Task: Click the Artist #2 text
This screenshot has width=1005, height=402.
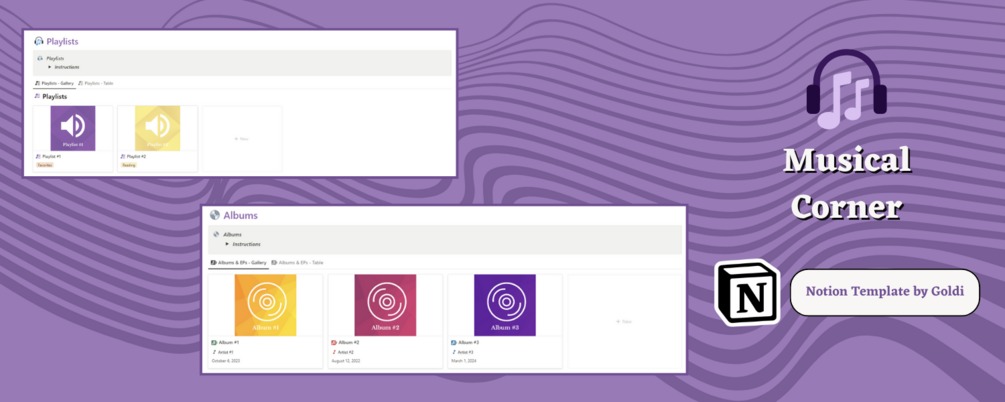Action: 345,352
